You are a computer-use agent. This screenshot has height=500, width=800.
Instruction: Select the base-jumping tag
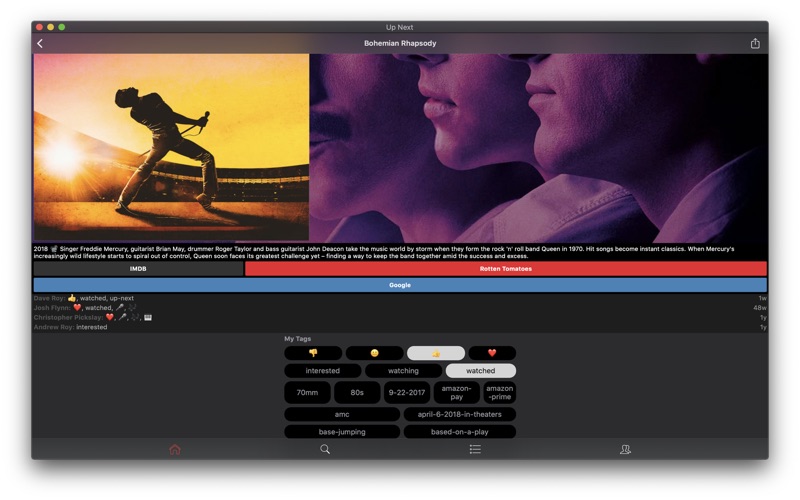pyautogui.click(x=342, y=432)
